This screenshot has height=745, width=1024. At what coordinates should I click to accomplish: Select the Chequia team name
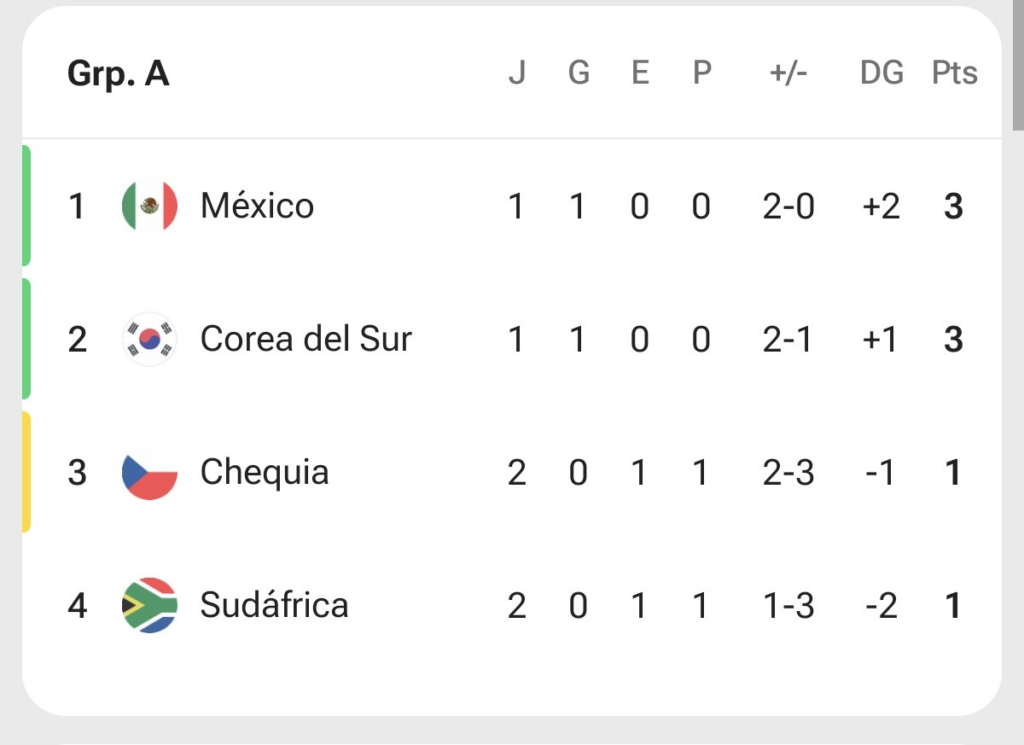click(x=264, y=472)
